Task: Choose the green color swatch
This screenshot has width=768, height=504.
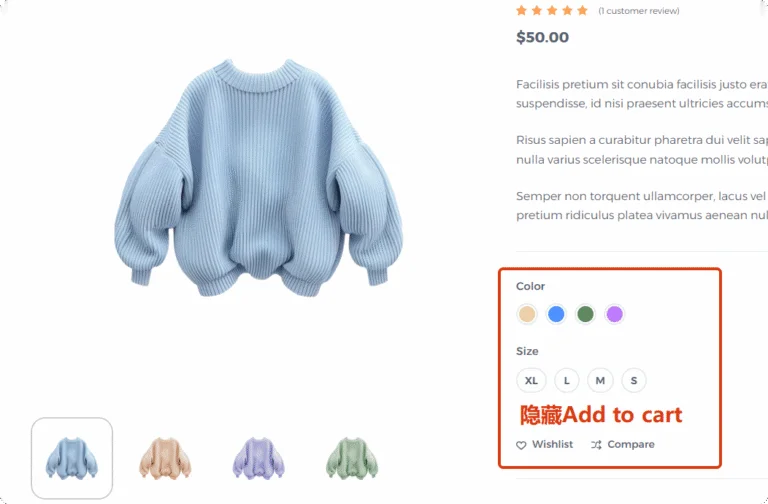Action: coord(585,314)
